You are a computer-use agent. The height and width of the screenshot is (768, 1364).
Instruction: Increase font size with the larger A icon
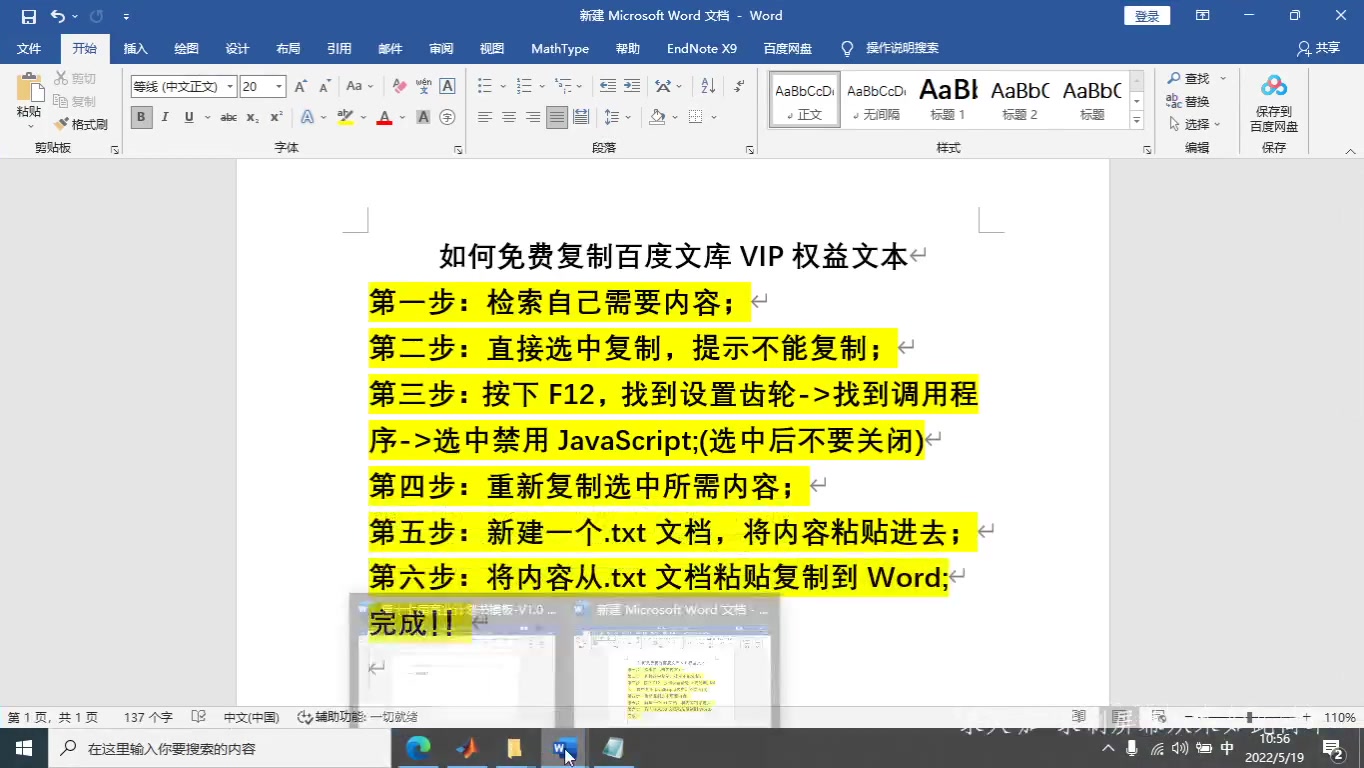(x=300, y=87)
